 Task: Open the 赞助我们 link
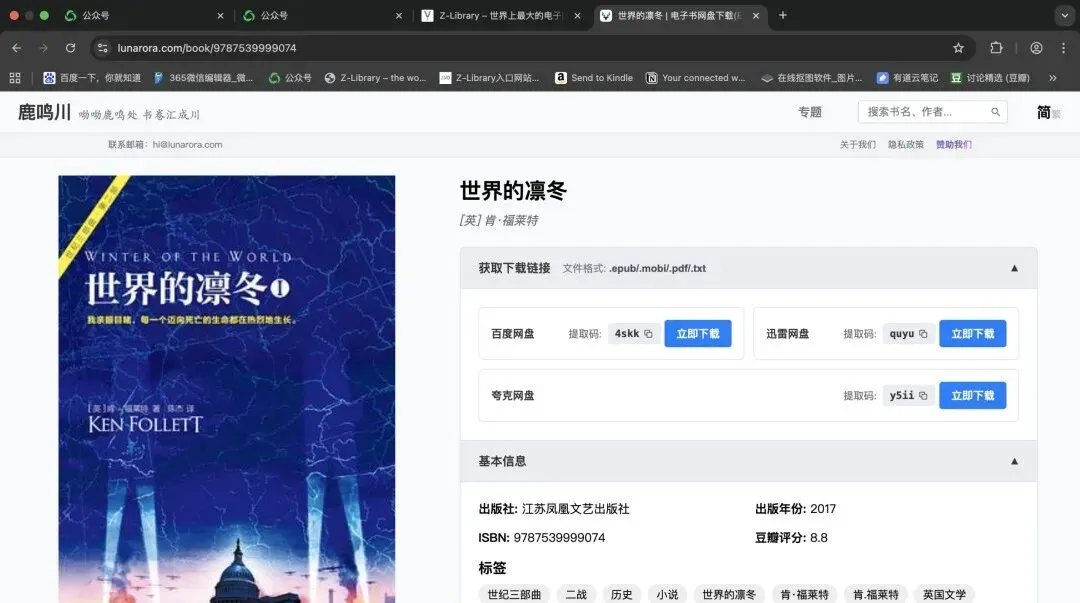tap(954, 145)
